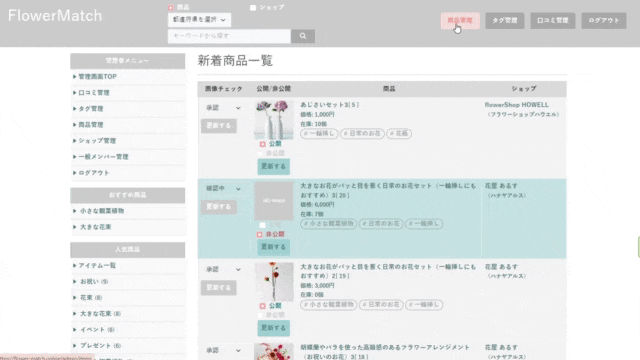Open the あじさいセット3[5] product title
640x360 pixels.
point(330,105)
